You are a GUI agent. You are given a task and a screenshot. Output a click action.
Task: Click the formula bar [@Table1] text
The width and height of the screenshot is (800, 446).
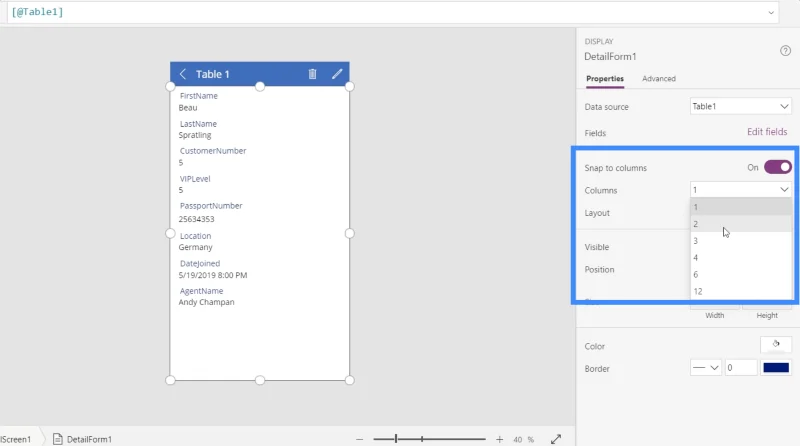pyautogui.click(x=37, y=12)
